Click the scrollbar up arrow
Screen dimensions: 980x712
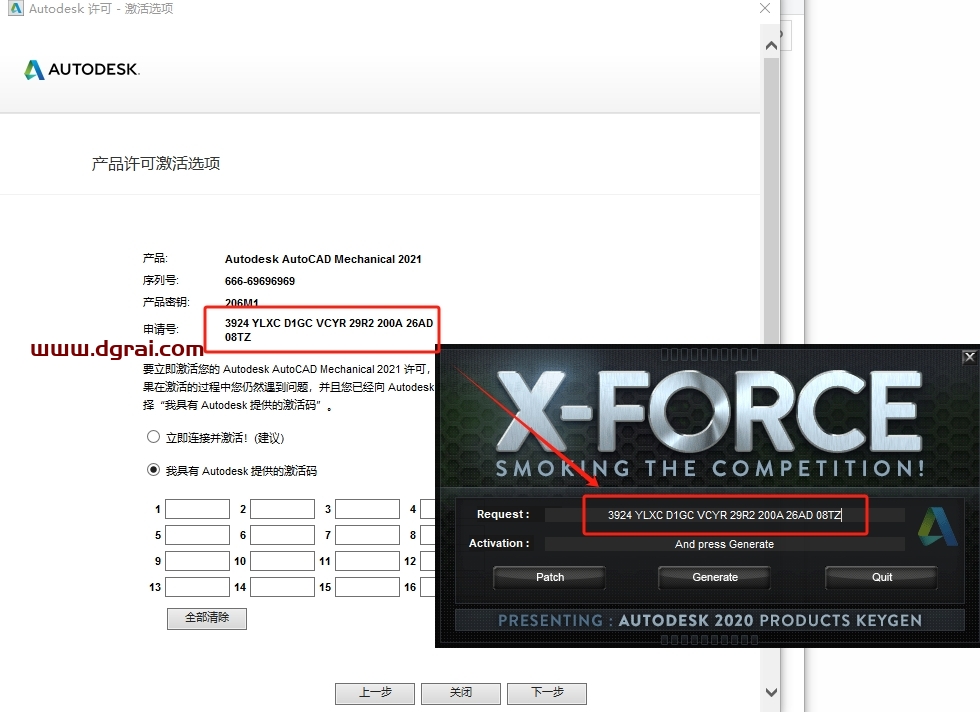point(771,46)
